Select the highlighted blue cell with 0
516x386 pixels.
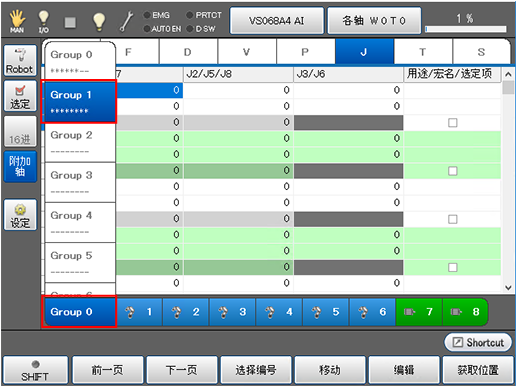click(149, 90)
